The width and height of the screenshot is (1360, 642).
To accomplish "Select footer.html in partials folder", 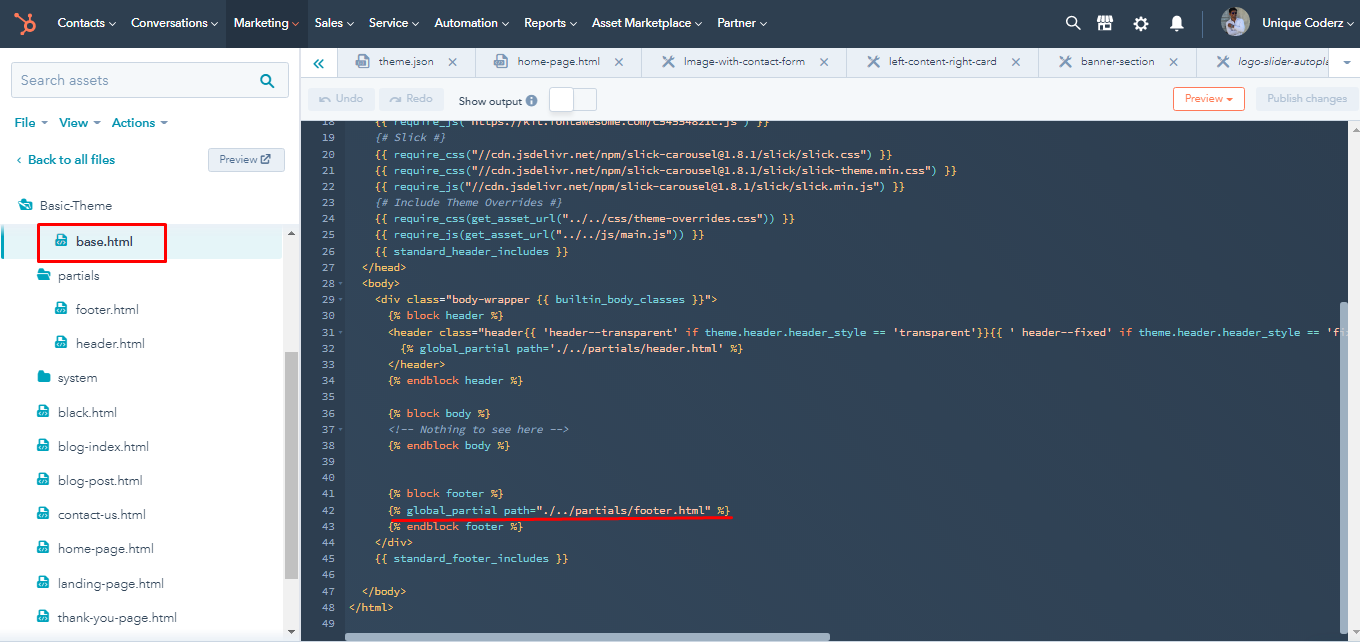I will point(107,310).
